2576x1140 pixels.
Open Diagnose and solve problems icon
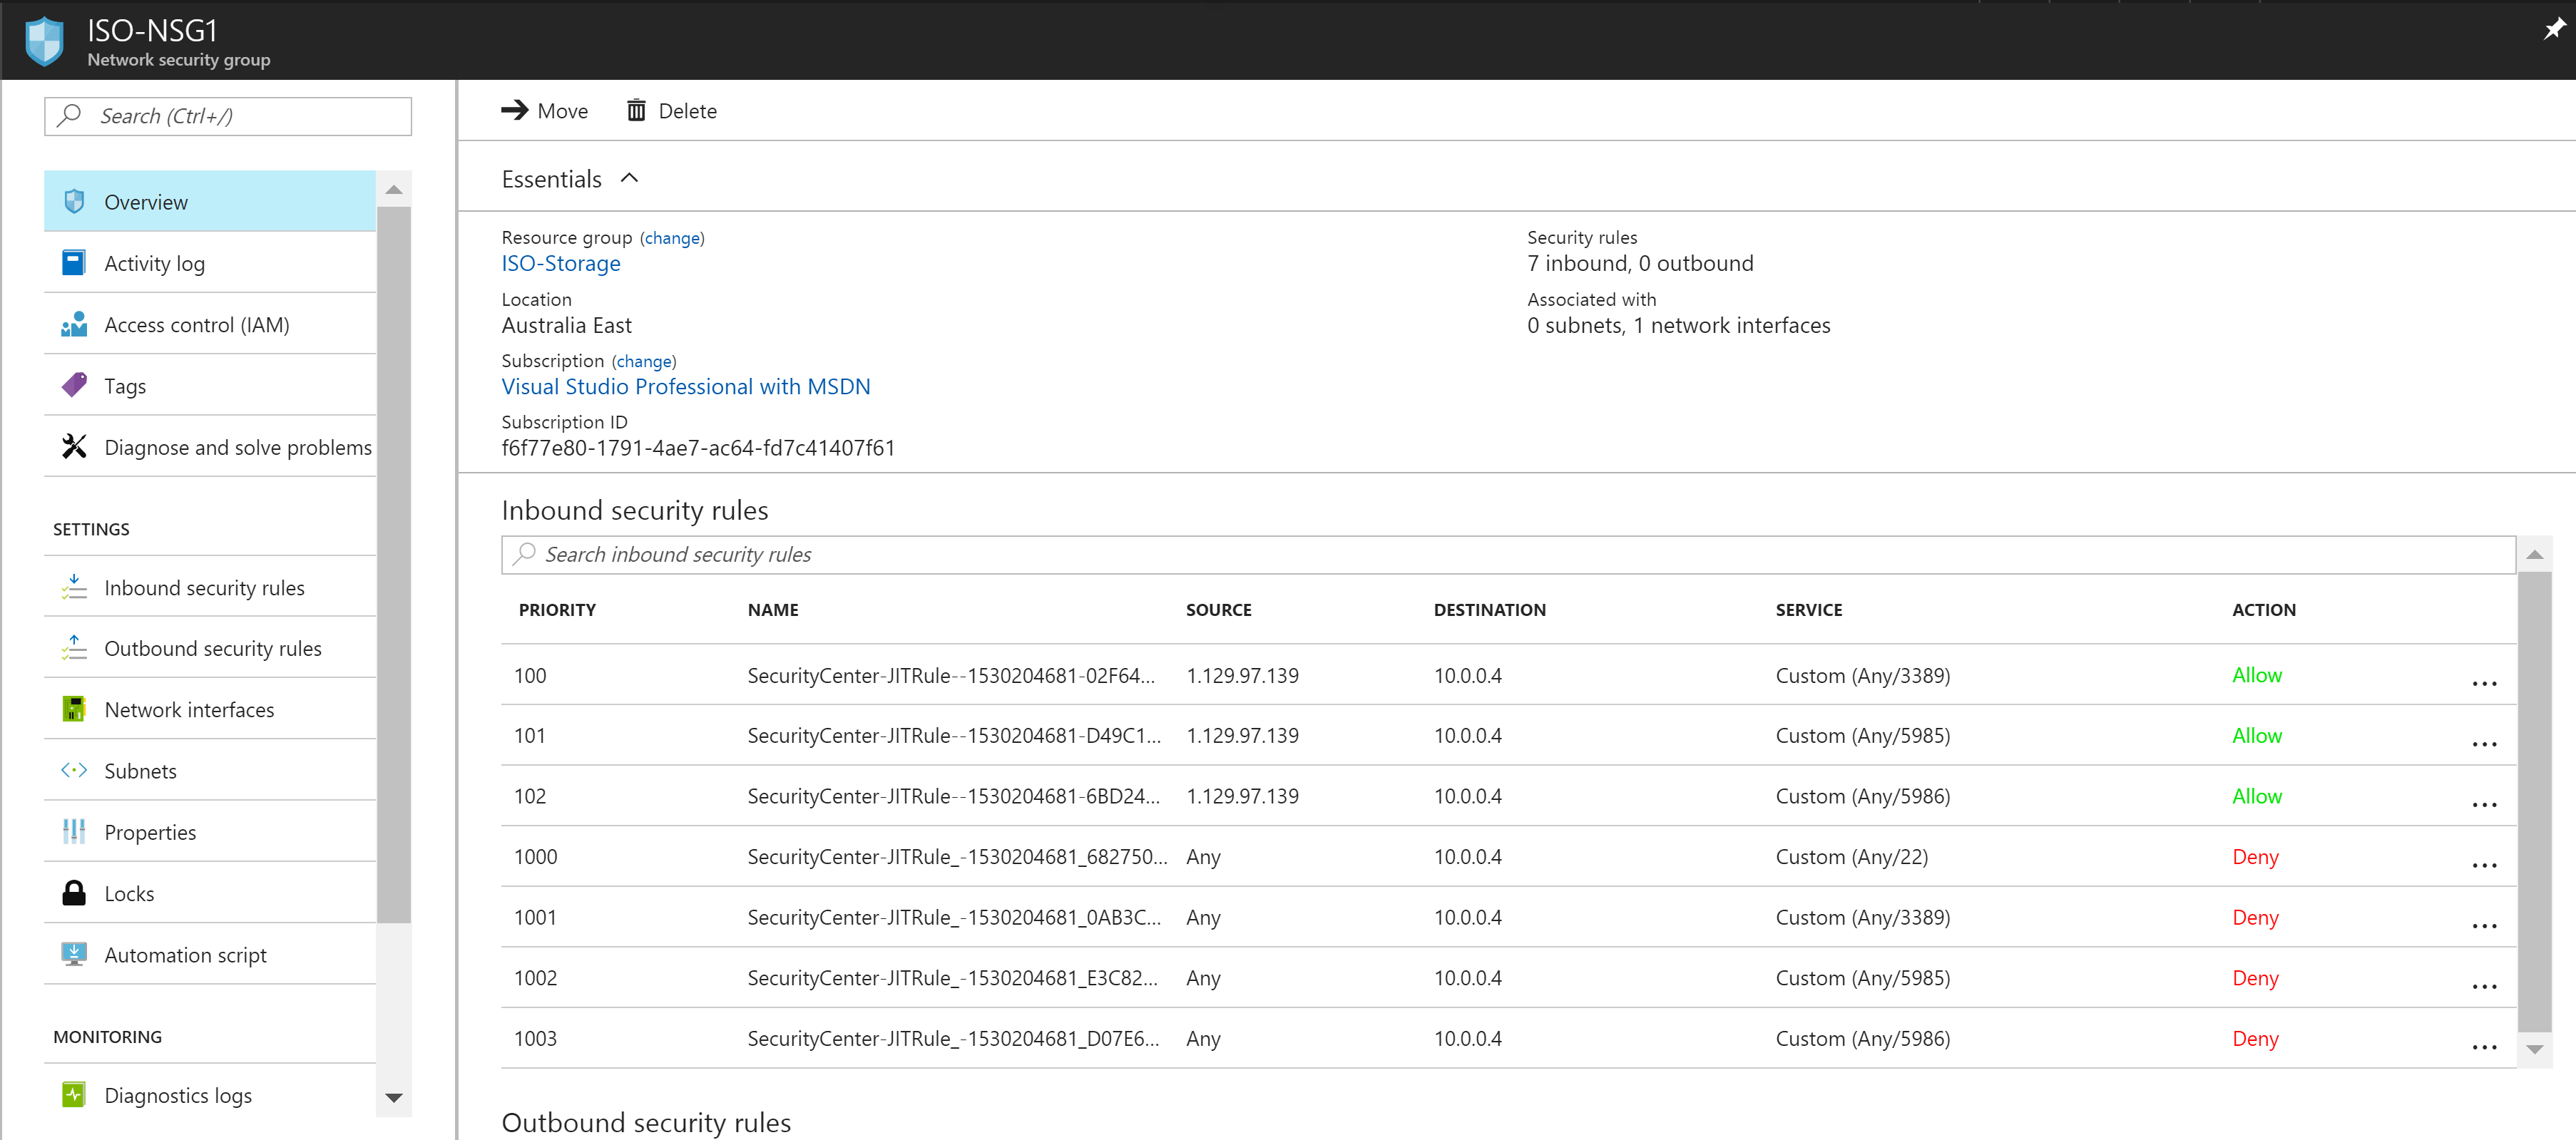point(74,447)
